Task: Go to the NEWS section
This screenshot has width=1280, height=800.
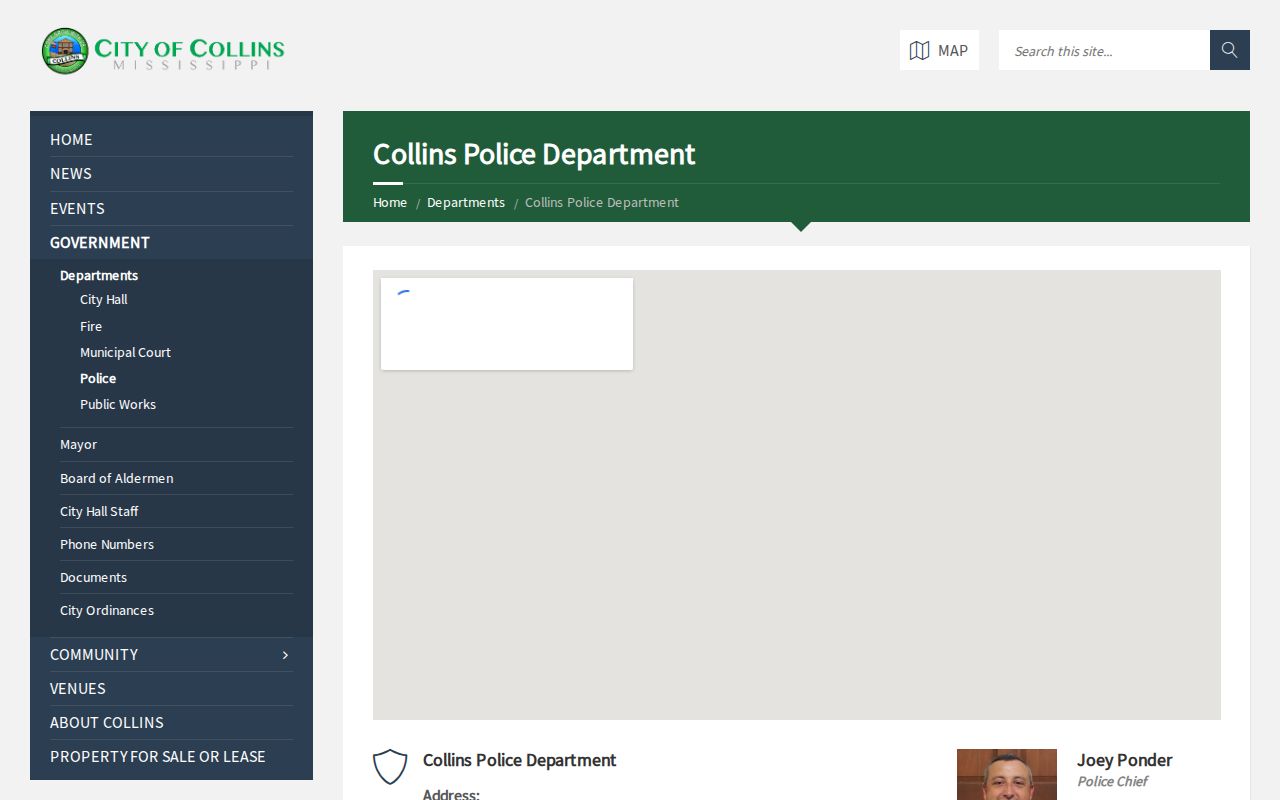Action: tap(71, 174)
